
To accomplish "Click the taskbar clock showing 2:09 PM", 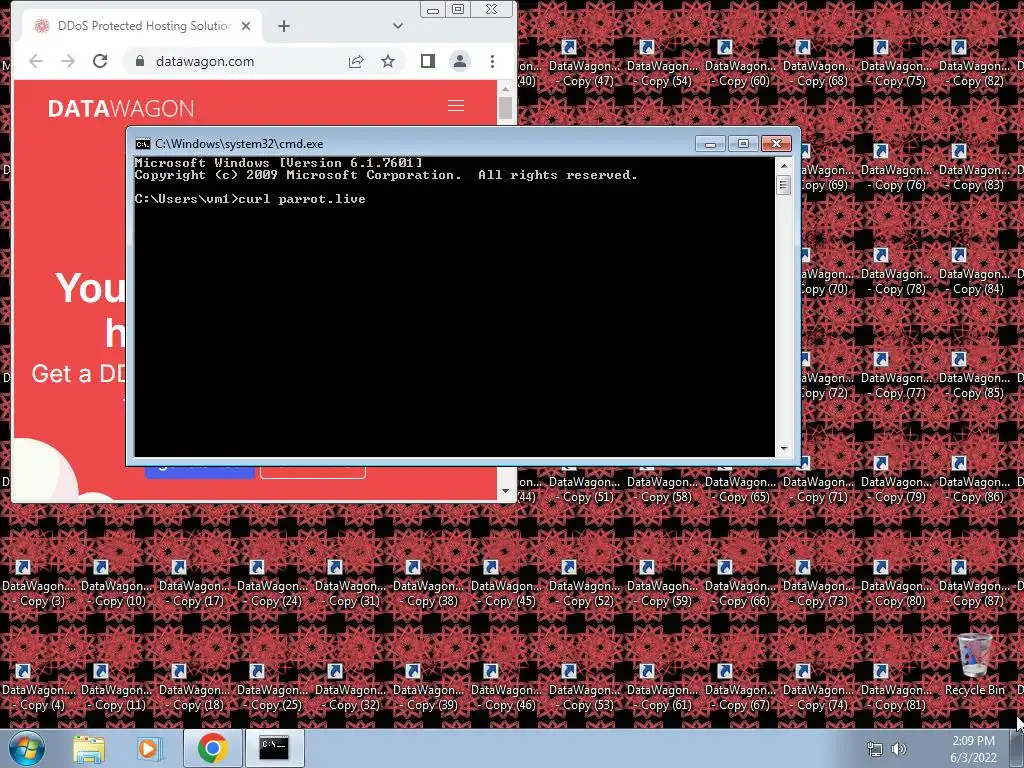I will coord(973,749).
